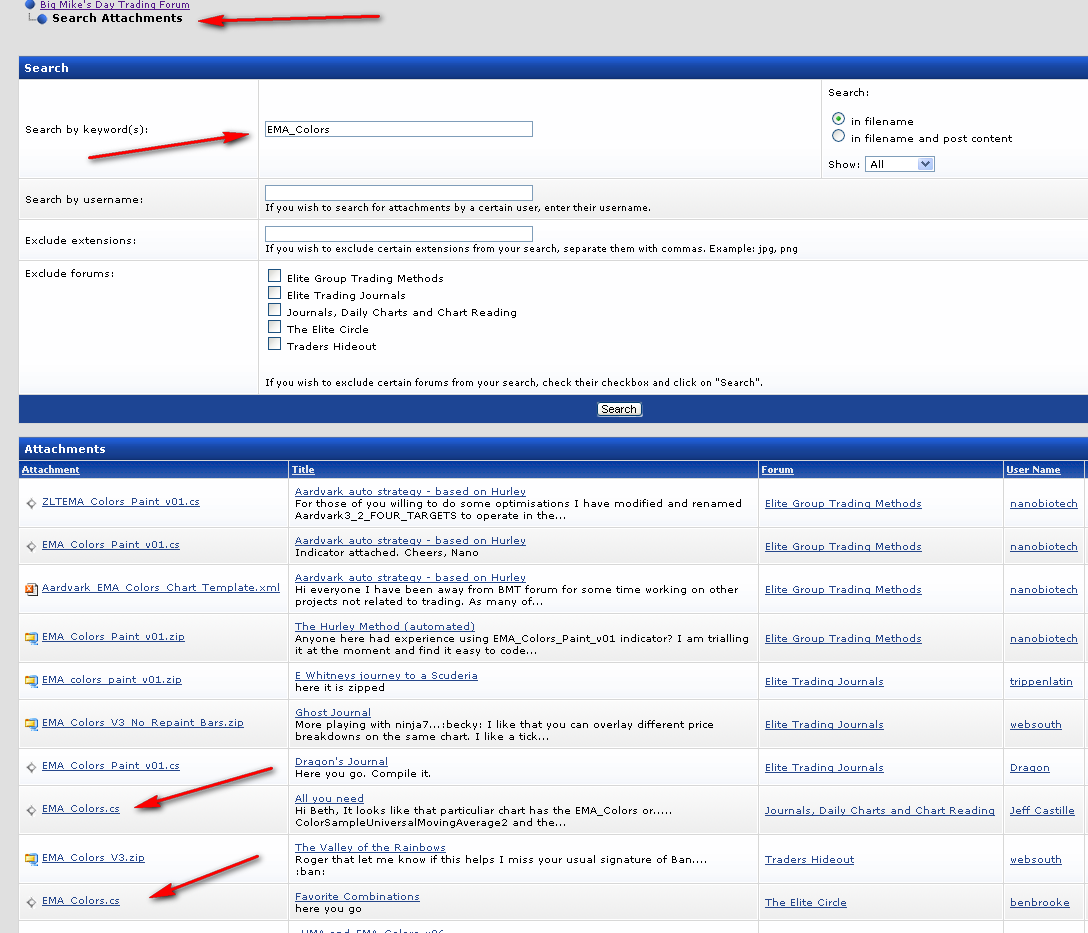View Dragon's user profile

click(1030, 768)
